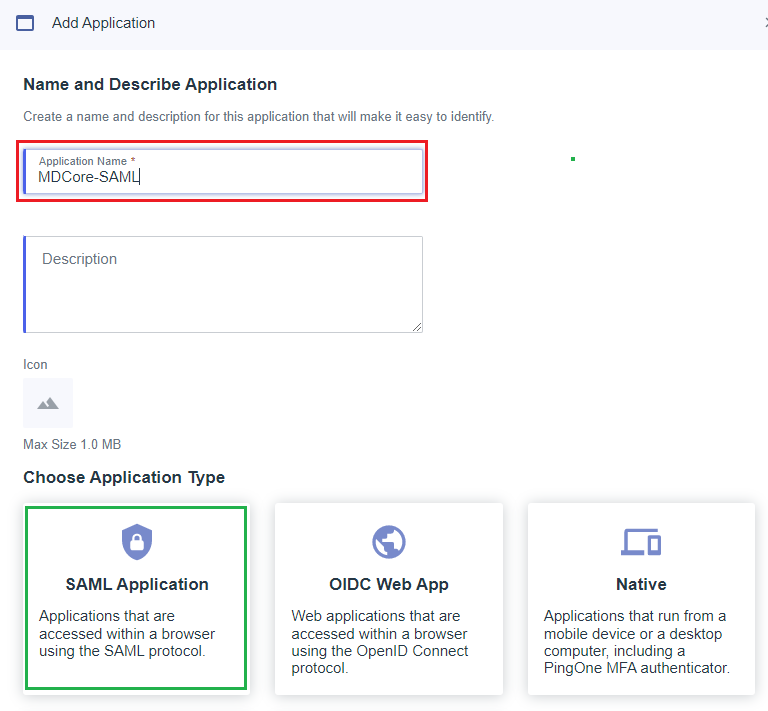This screenshot has width=768, height=711.
Task: Close the Add Application dialog
Action: [x=766, y=23]
